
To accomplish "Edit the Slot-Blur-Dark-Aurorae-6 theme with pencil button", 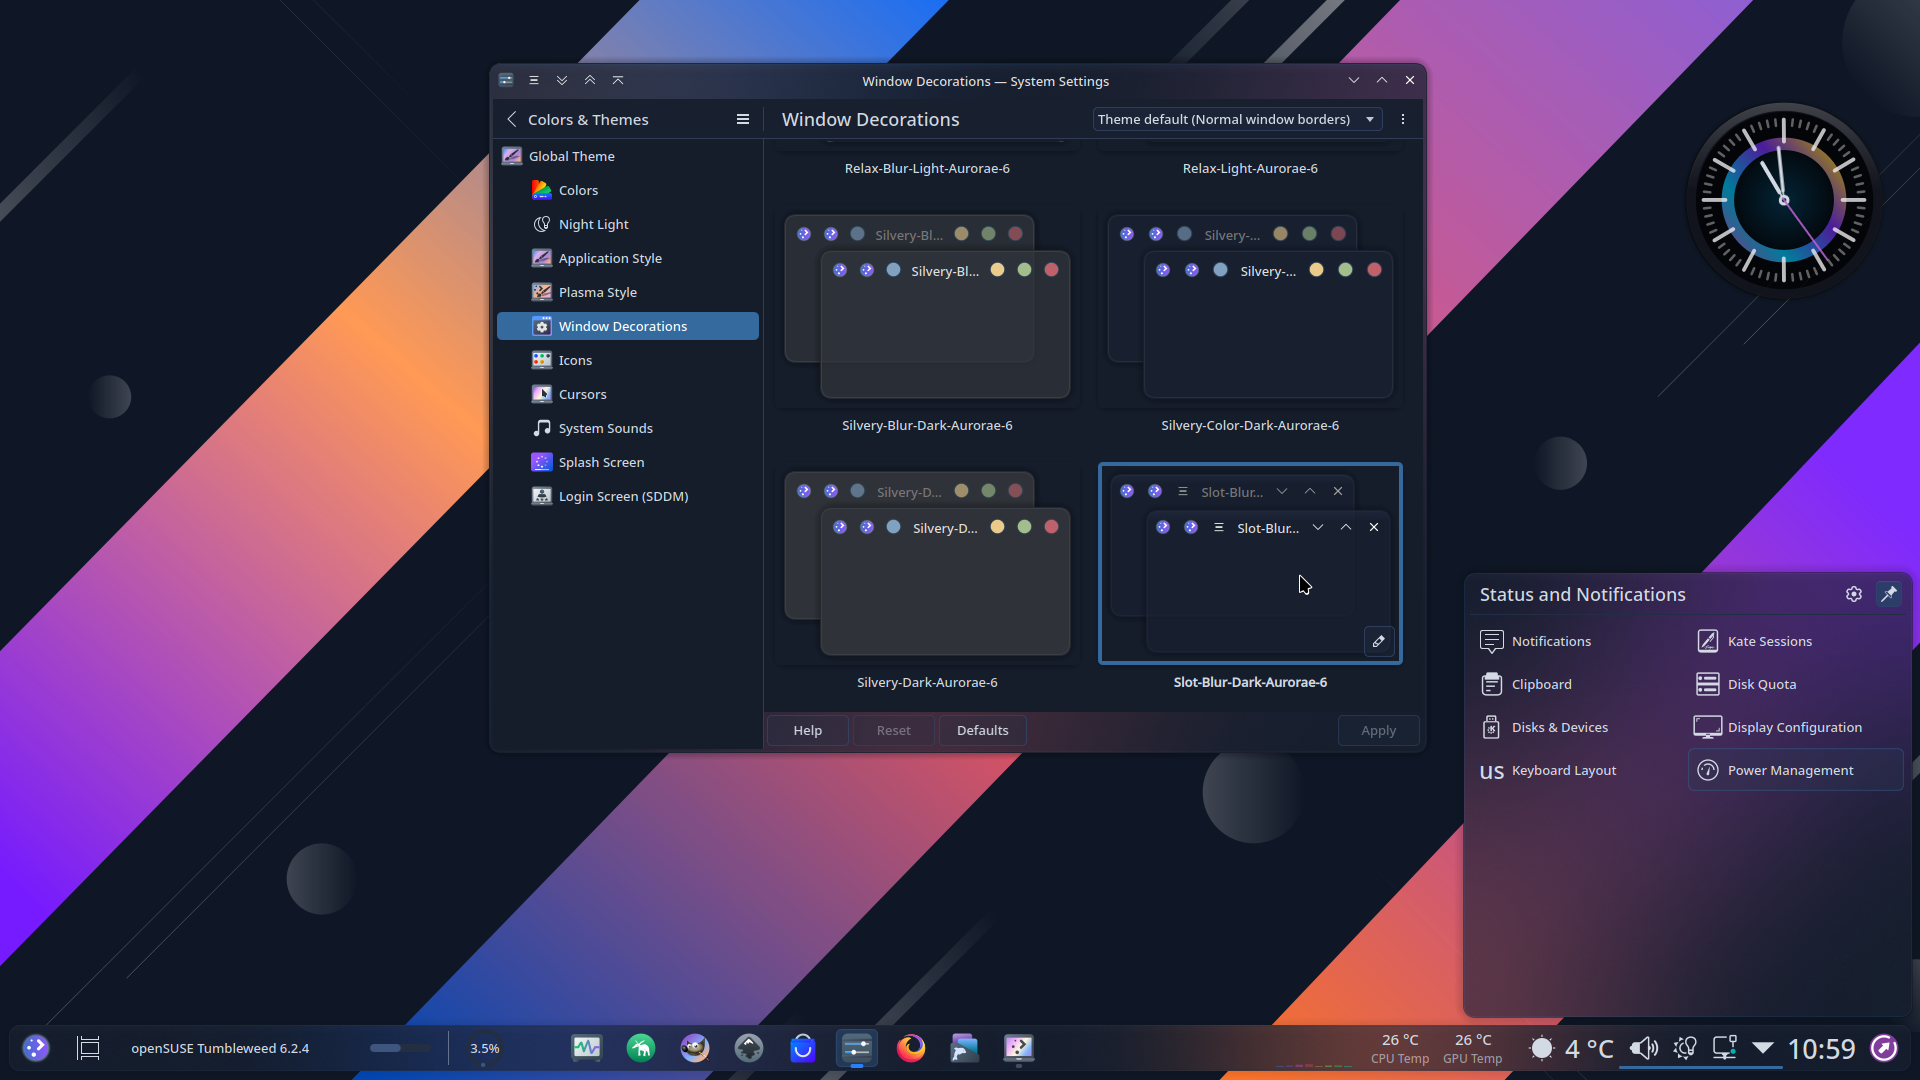I will (1379, 641).
